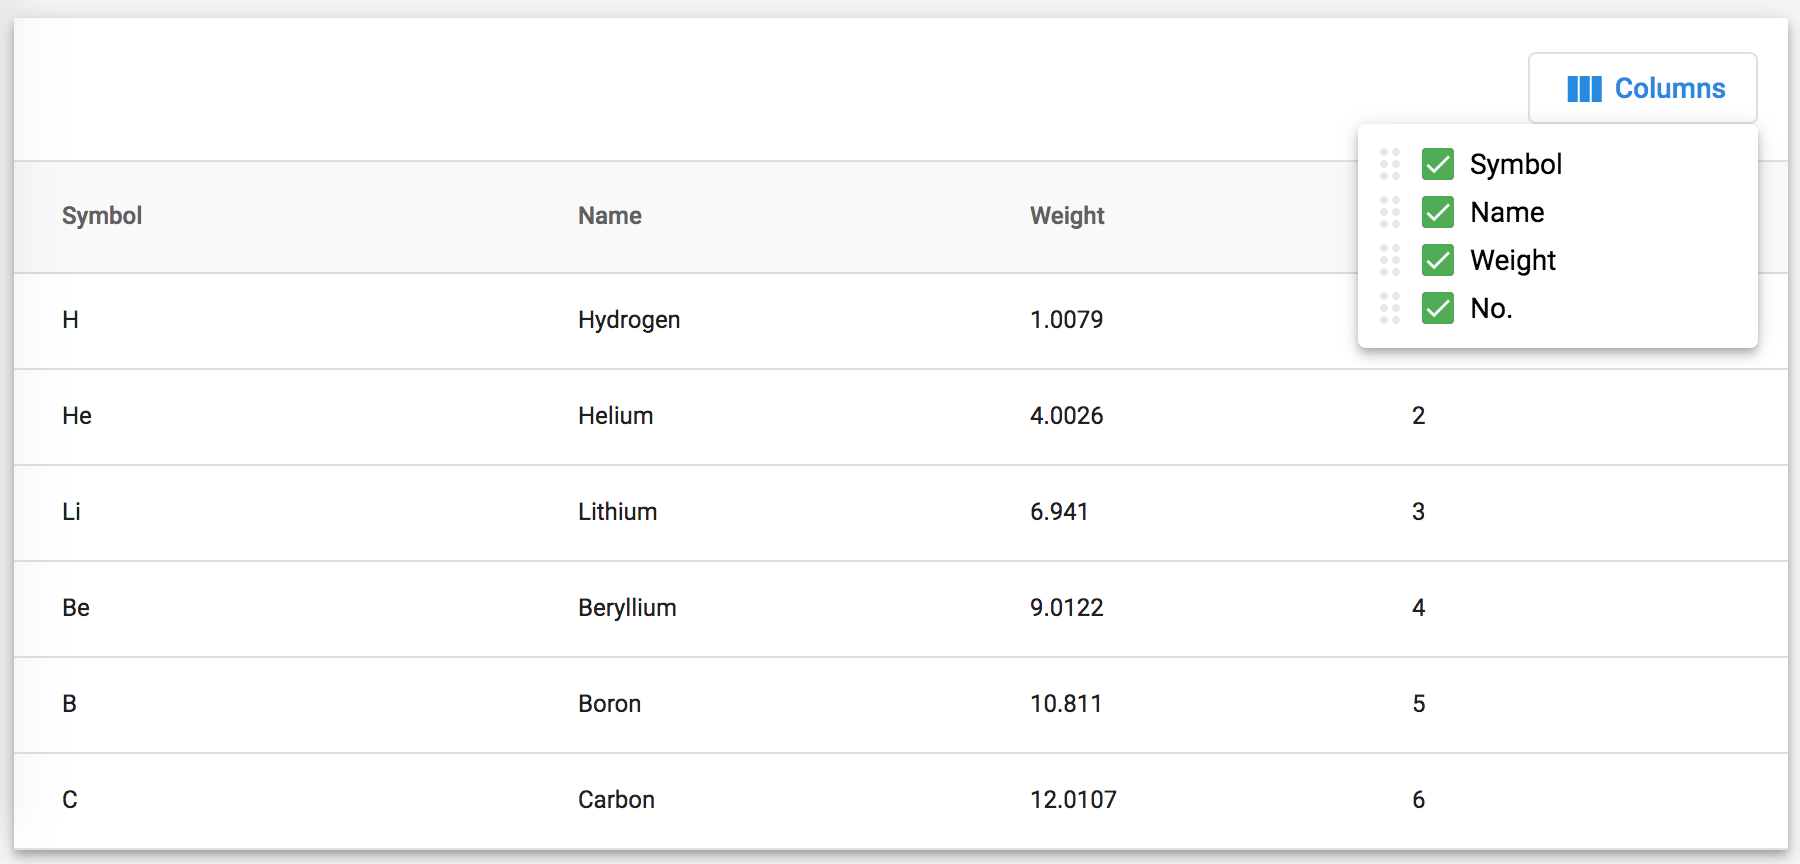
Task: Click the Symbol column header
Action: pos(102,216)
